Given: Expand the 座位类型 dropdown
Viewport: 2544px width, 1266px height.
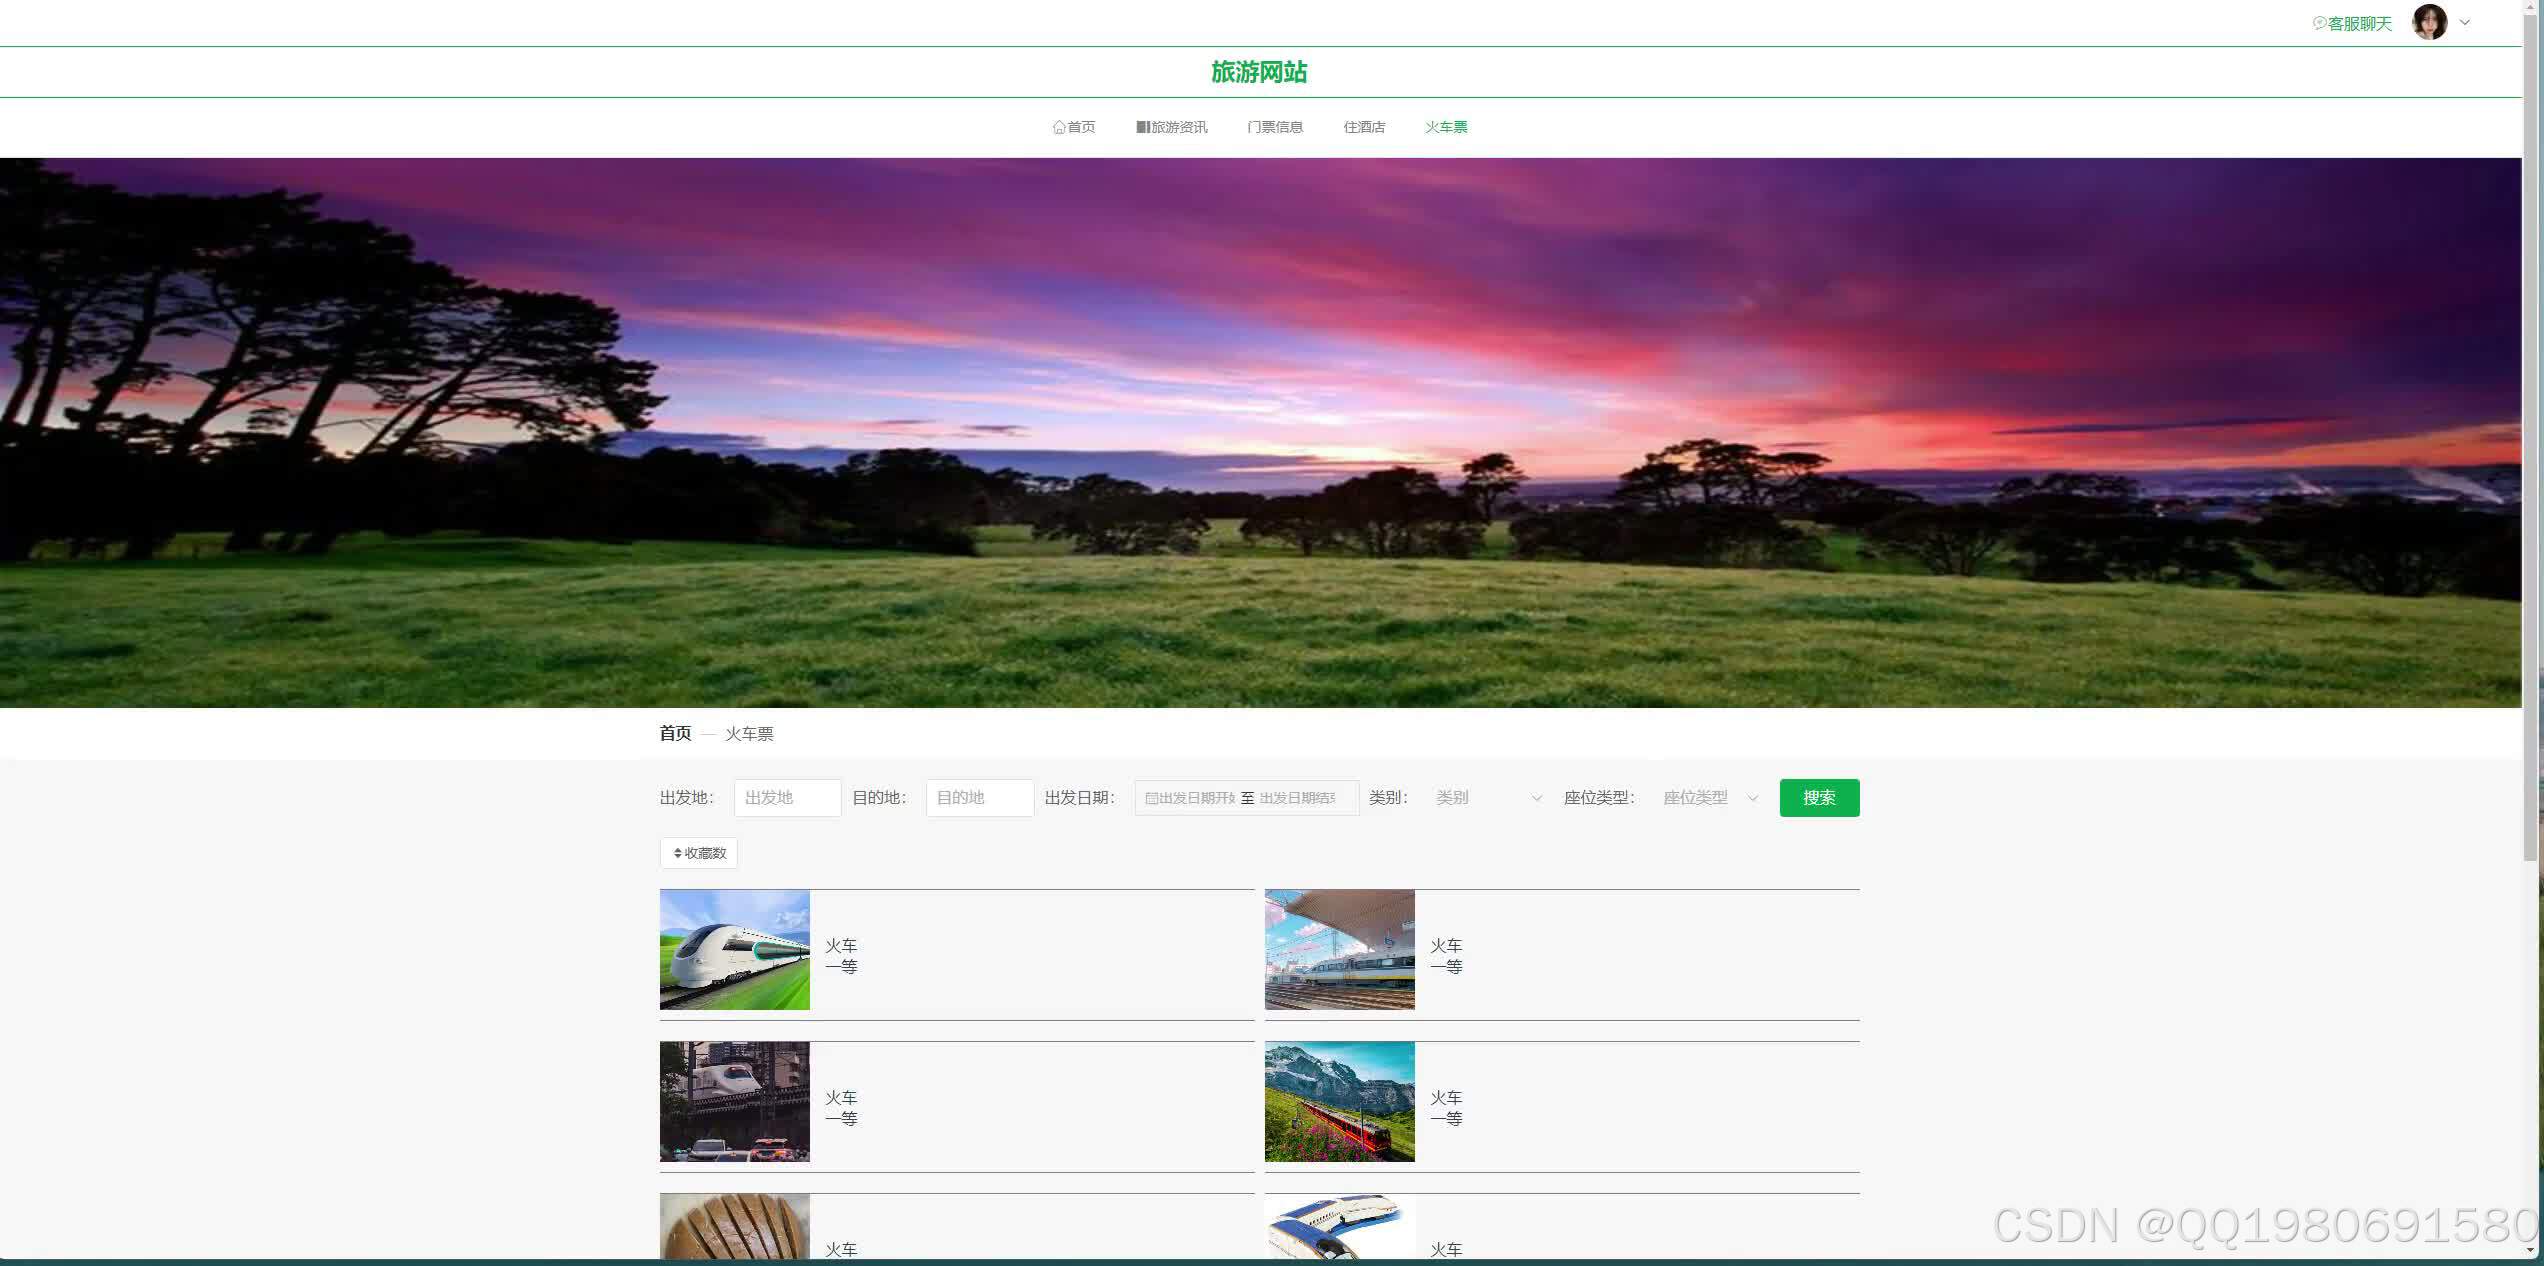Looking at the screenshot, I should pyautogui.click(x=1709, y=798).
